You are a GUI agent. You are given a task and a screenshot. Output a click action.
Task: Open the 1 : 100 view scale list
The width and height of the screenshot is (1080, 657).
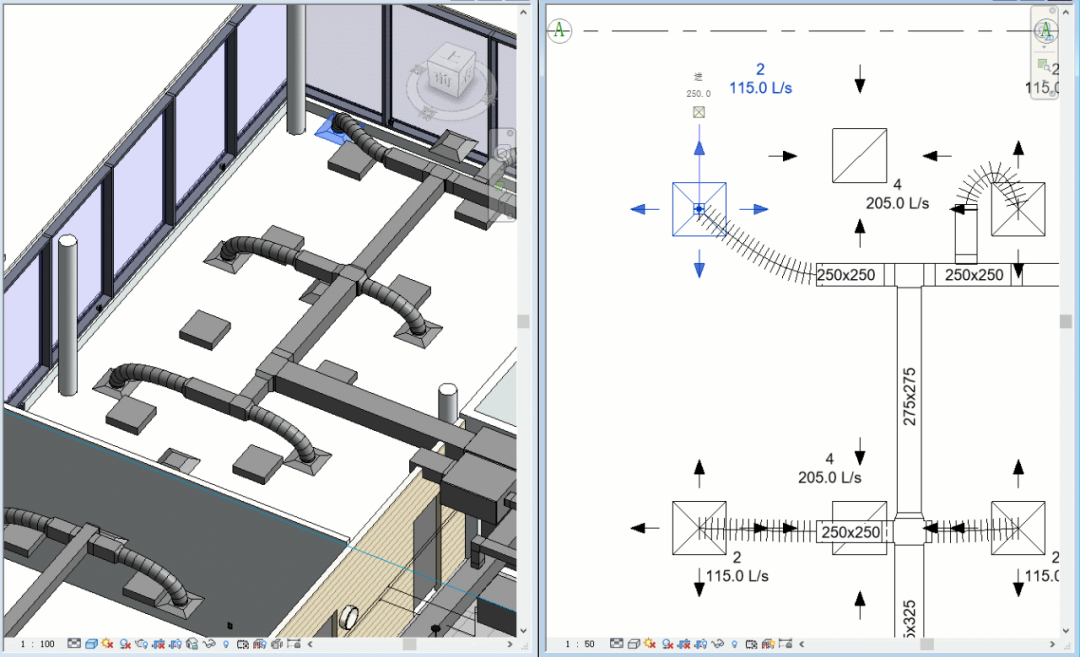38,645
